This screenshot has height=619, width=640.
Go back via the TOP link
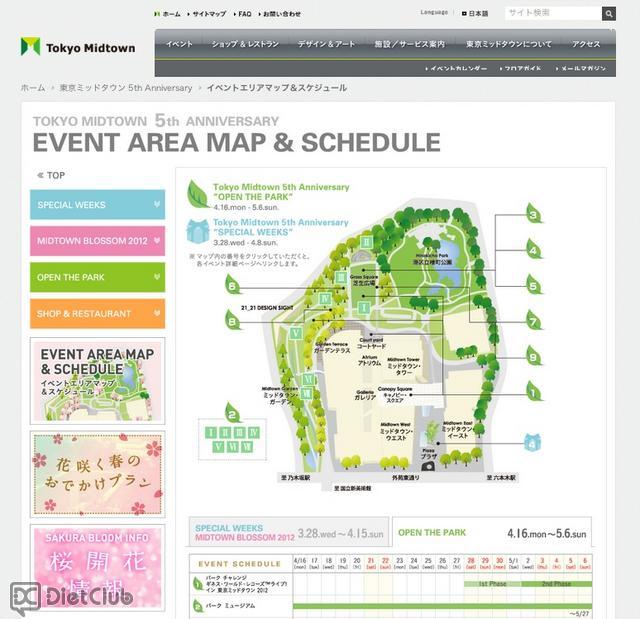click(x=52, y=175)
